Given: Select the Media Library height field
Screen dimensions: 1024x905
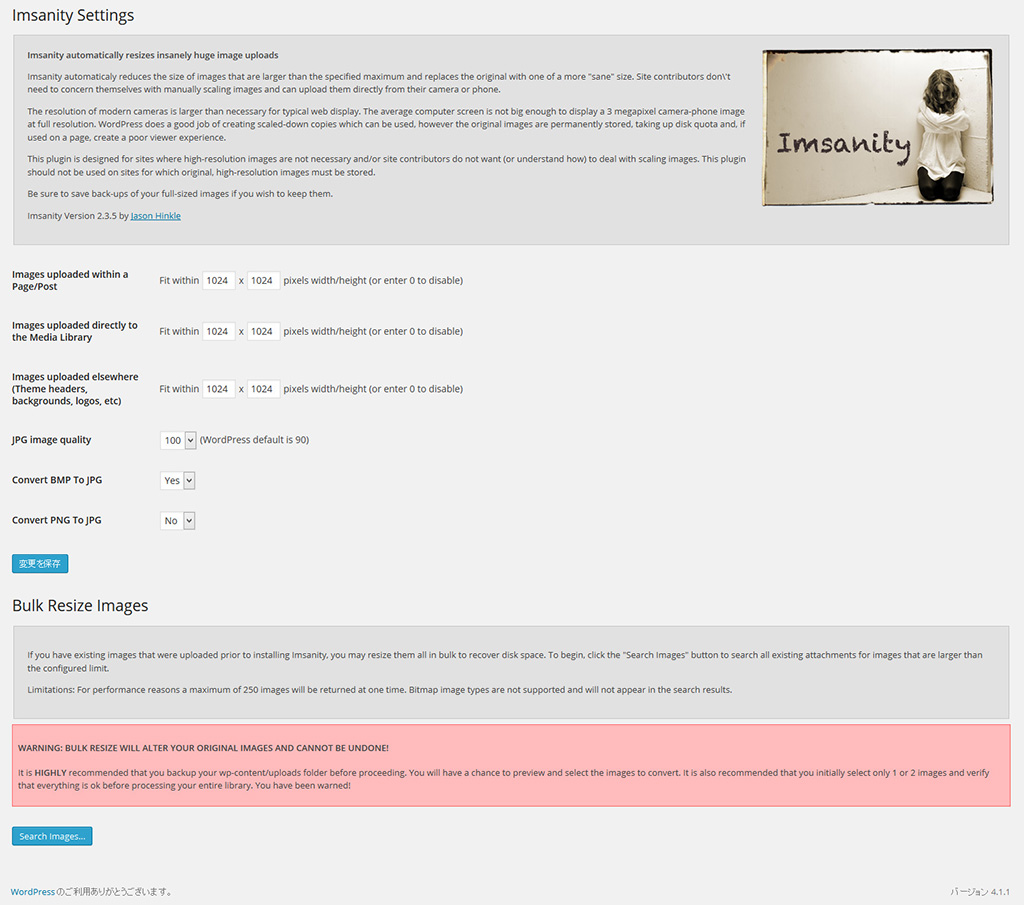Looking at the screenshot, I should pyautogui.click(x=263, y=331).
